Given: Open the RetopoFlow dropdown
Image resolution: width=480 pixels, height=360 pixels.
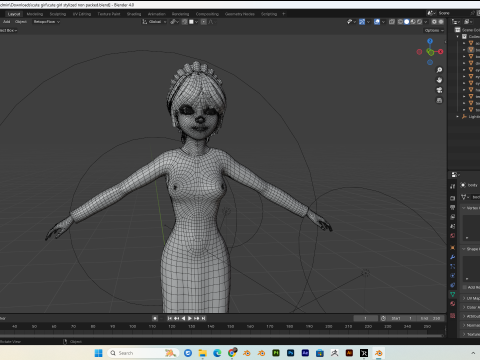Looking at the screenshot, I should (x=46, y=22).
